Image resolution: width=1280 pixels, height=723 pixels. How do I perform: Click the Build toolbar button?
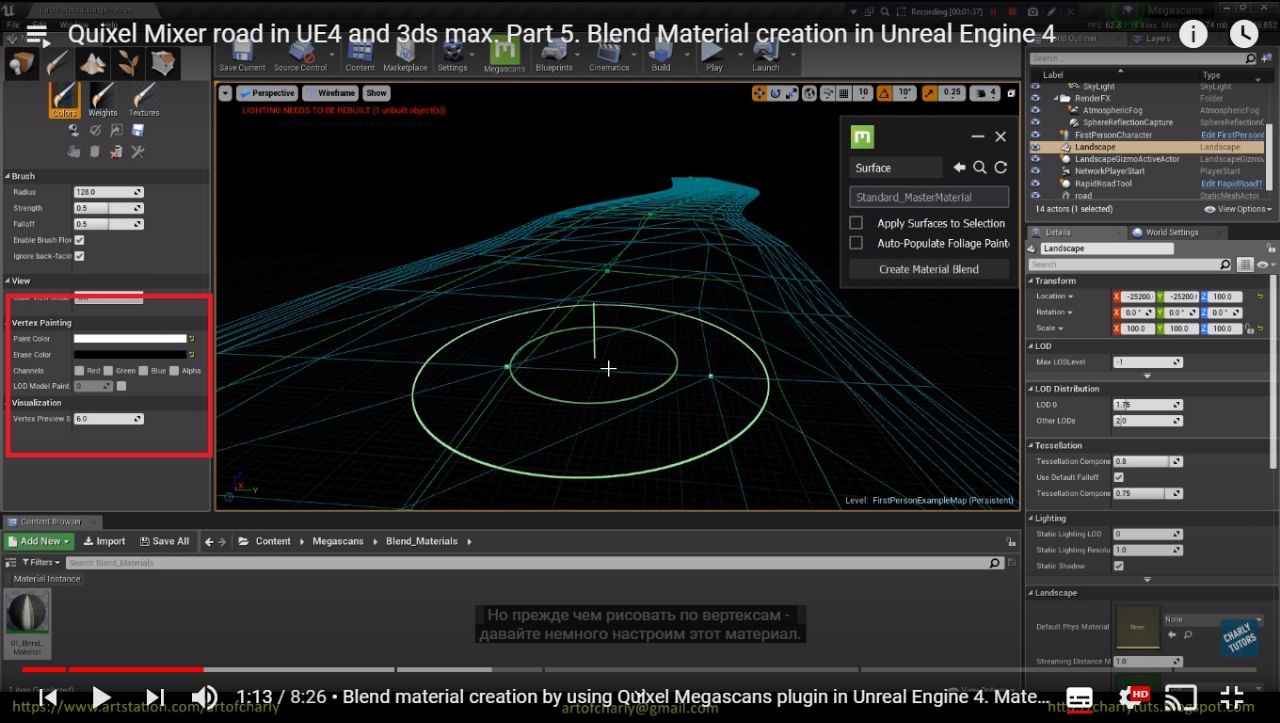(x=660, y=56)
